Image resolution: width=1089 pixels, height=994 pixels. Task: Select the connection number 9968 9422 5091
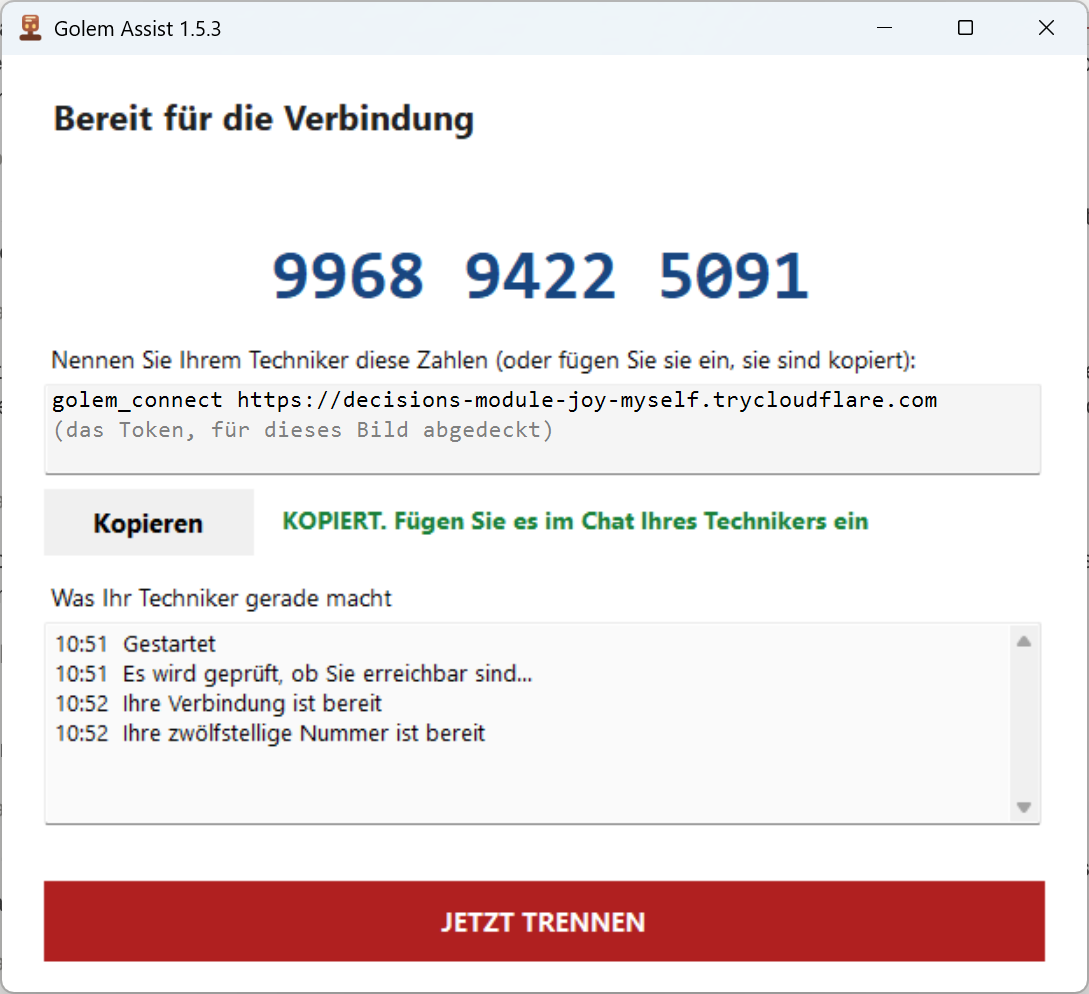pos(540,276)
